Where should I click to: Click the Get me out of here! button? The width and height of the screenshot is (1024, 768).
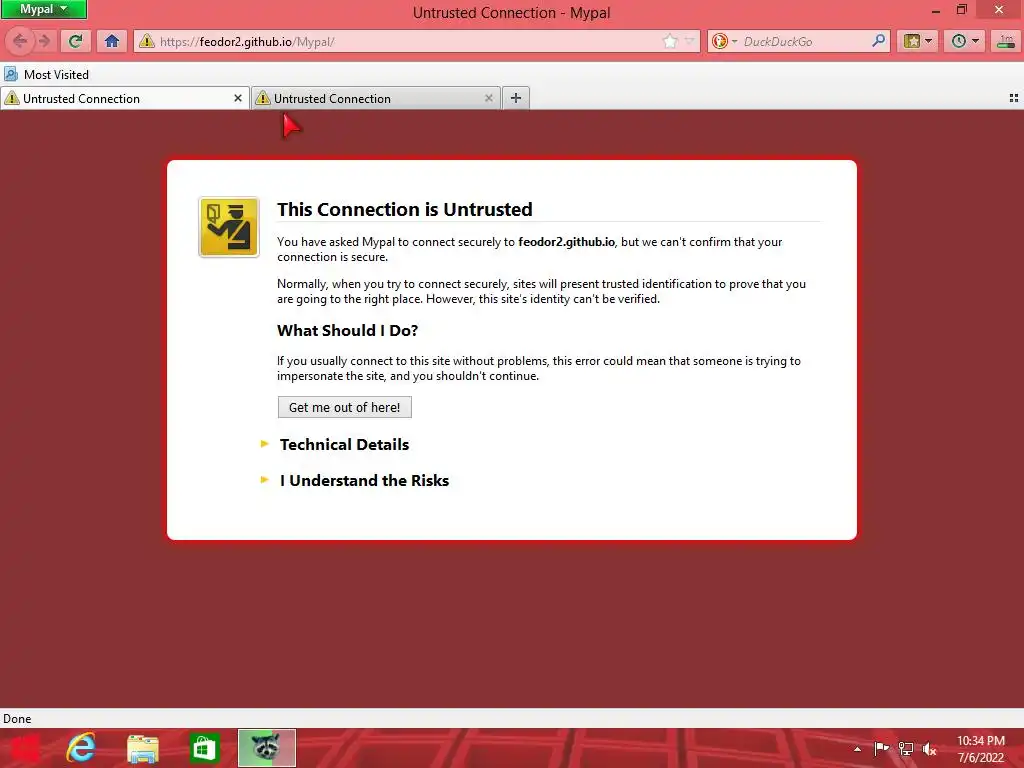345,408
